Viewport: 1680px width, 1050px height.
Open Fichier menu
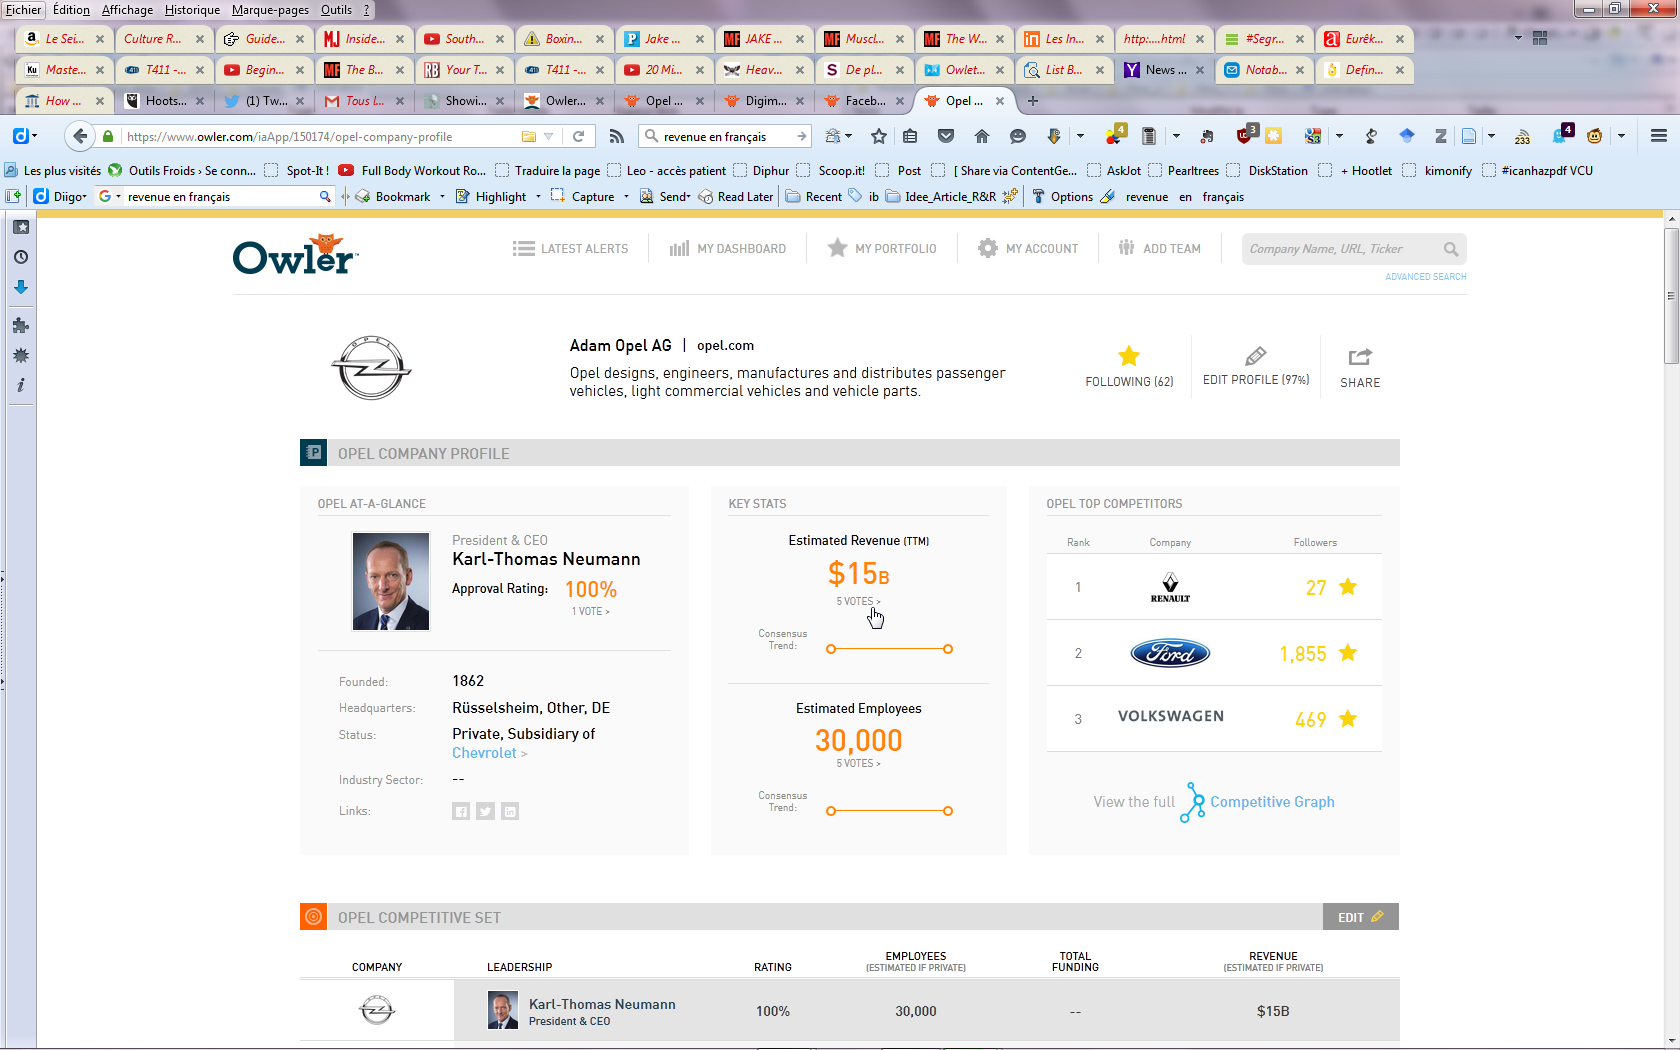23,10
